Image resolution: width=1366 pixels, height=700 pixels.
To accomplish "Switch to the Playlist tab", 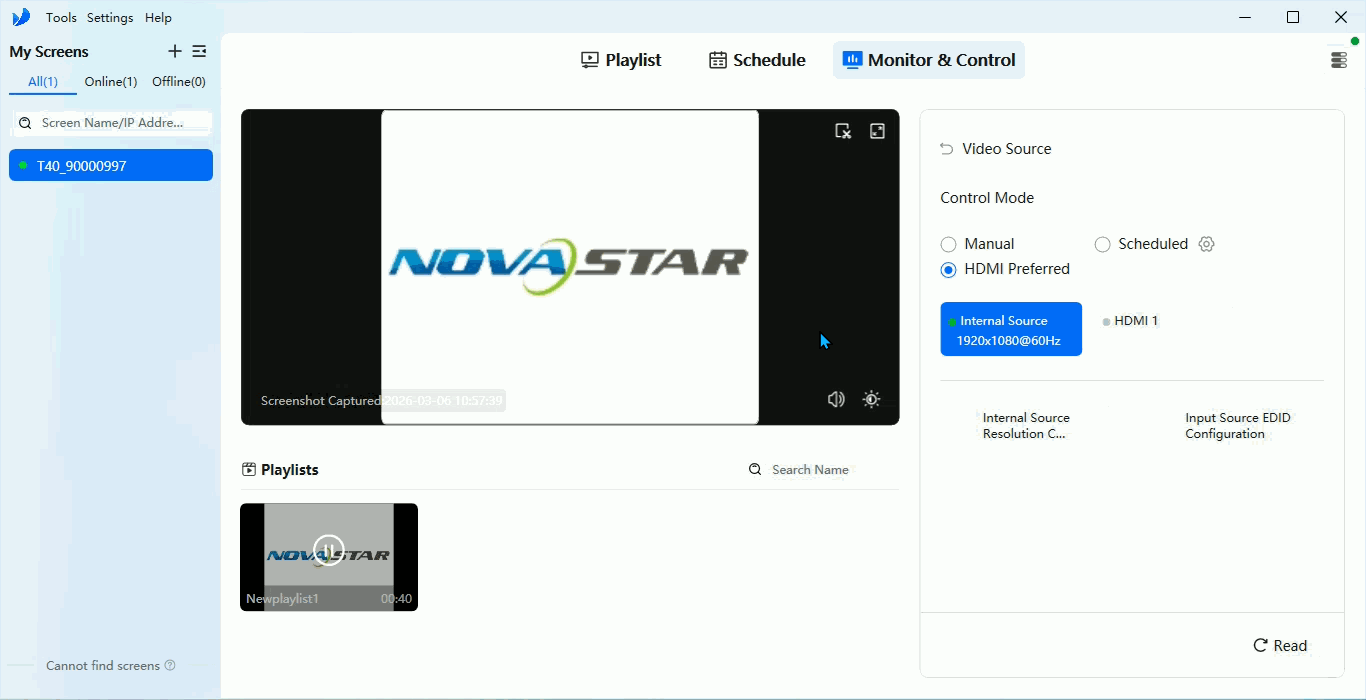I will point(621,60).
